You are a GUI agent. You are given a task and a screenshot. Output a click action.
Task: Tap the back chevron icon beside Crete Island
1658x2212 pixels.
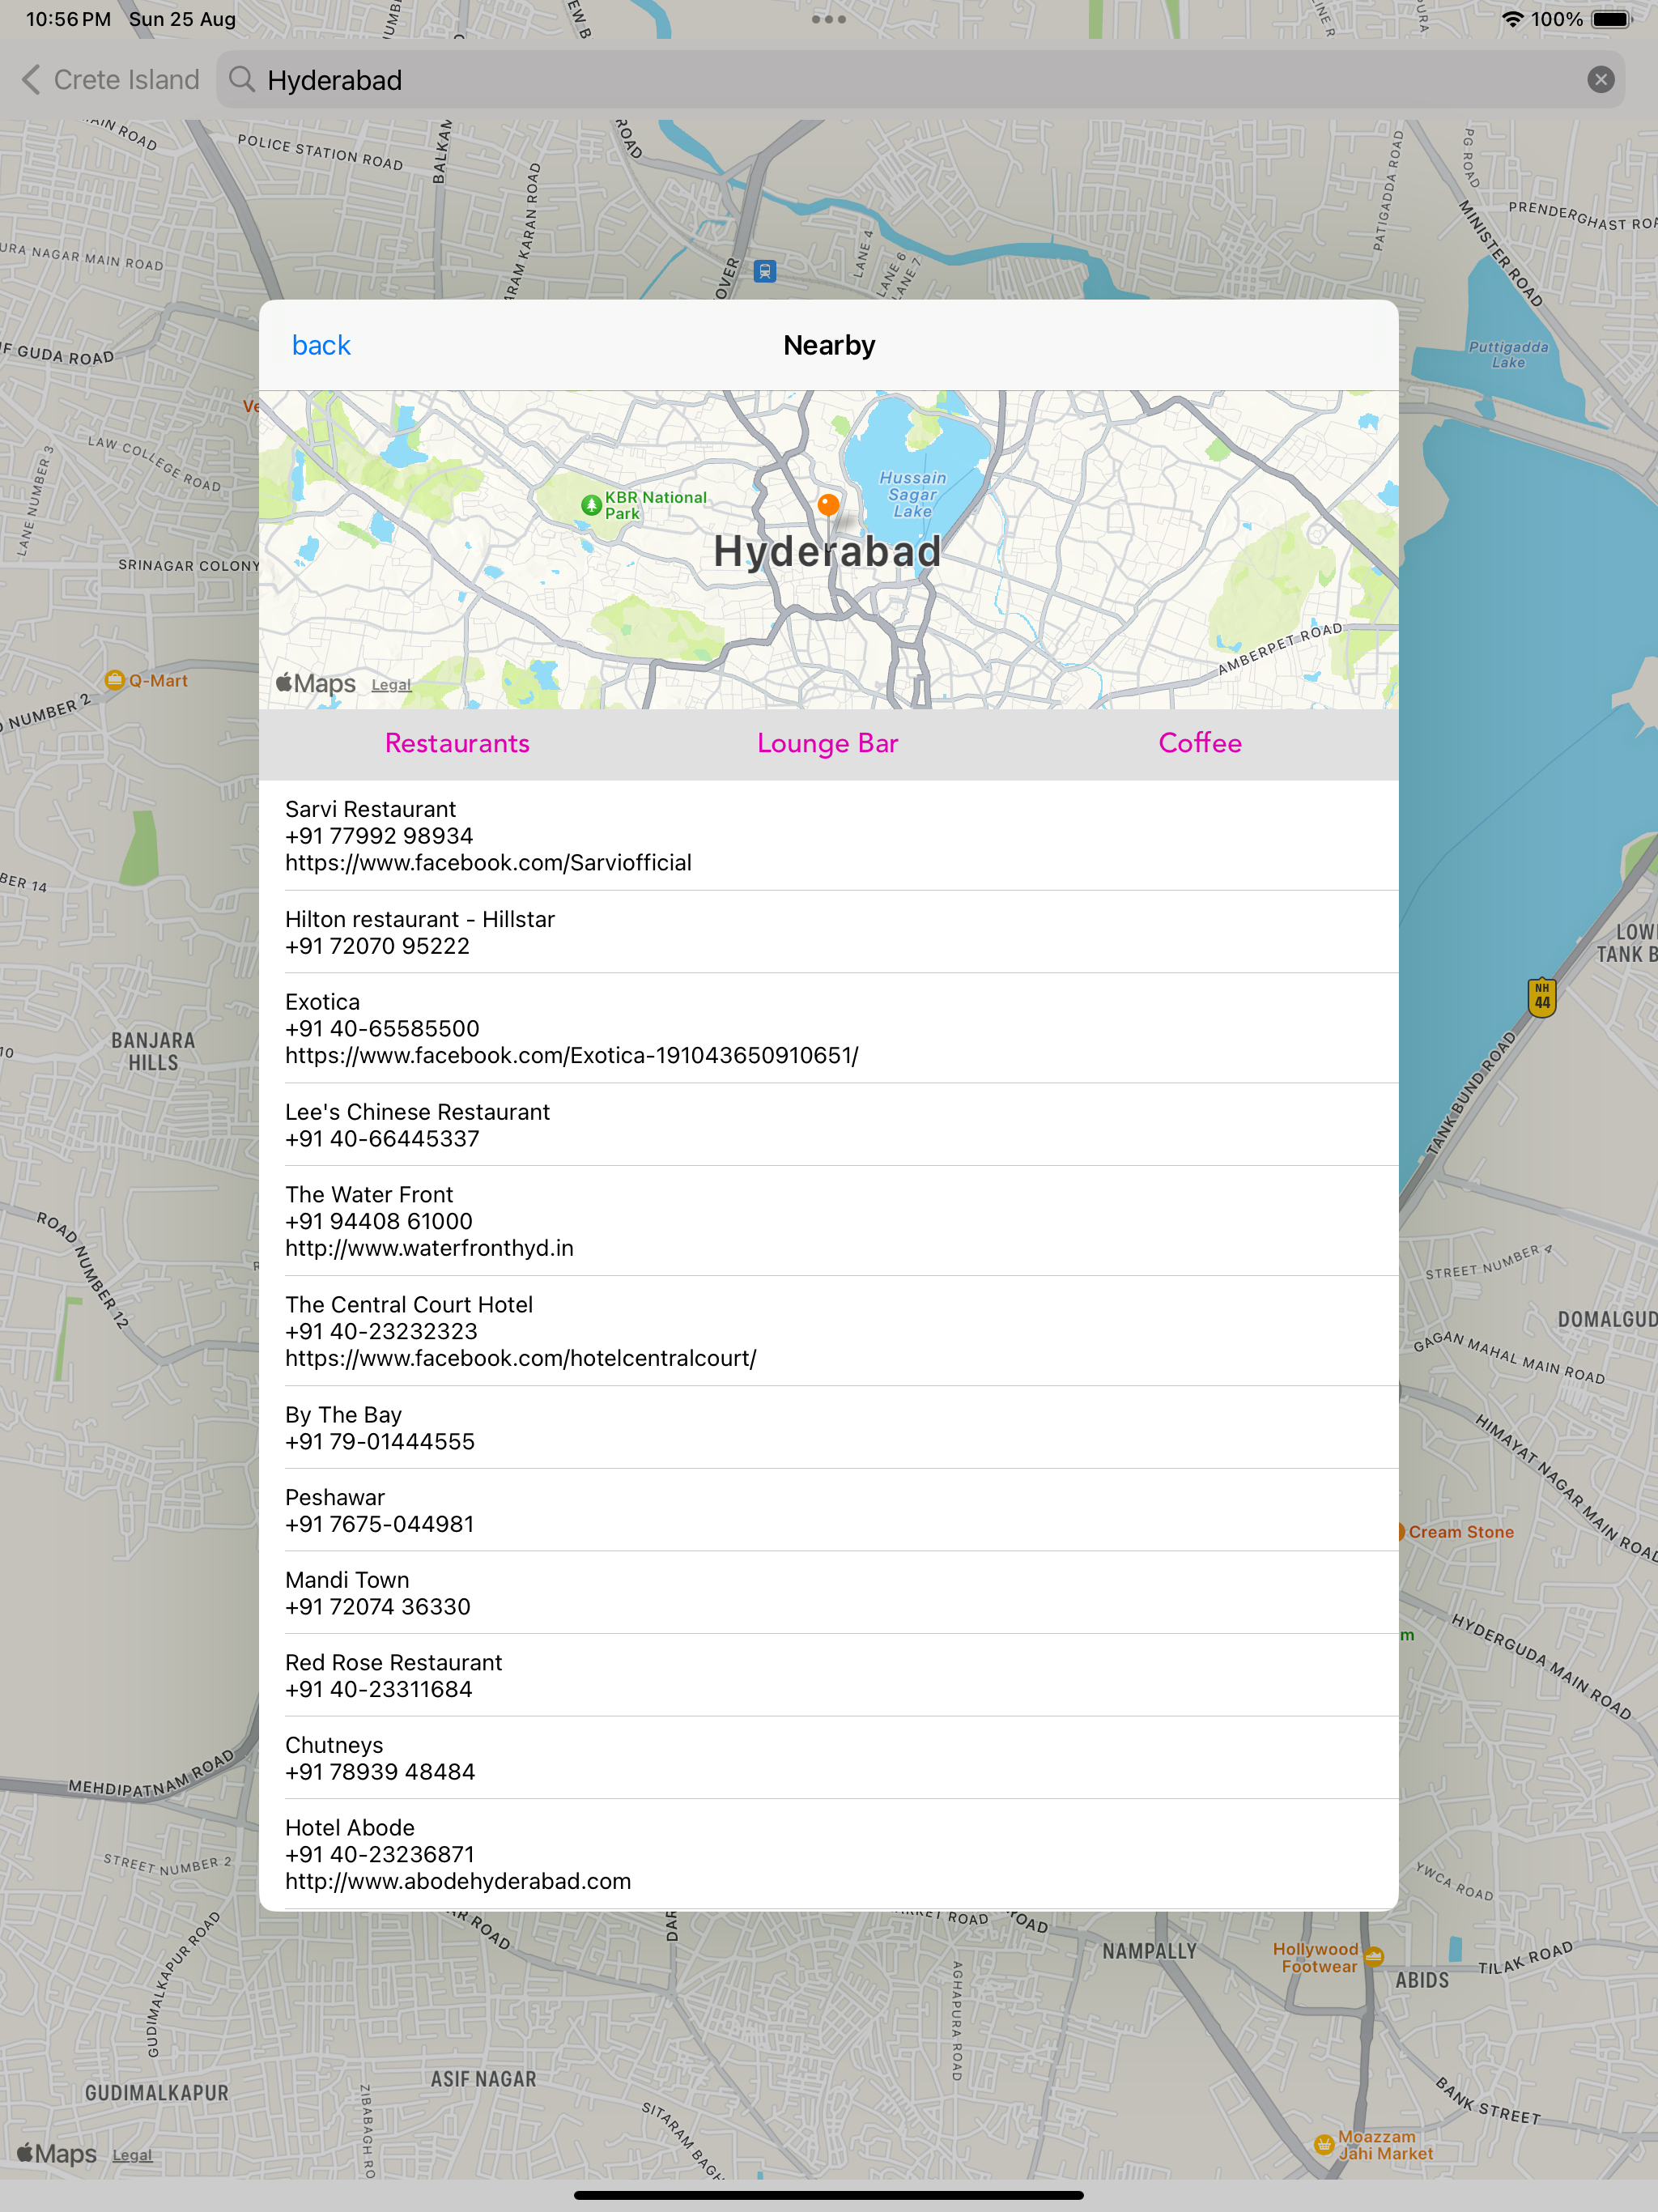31,80
